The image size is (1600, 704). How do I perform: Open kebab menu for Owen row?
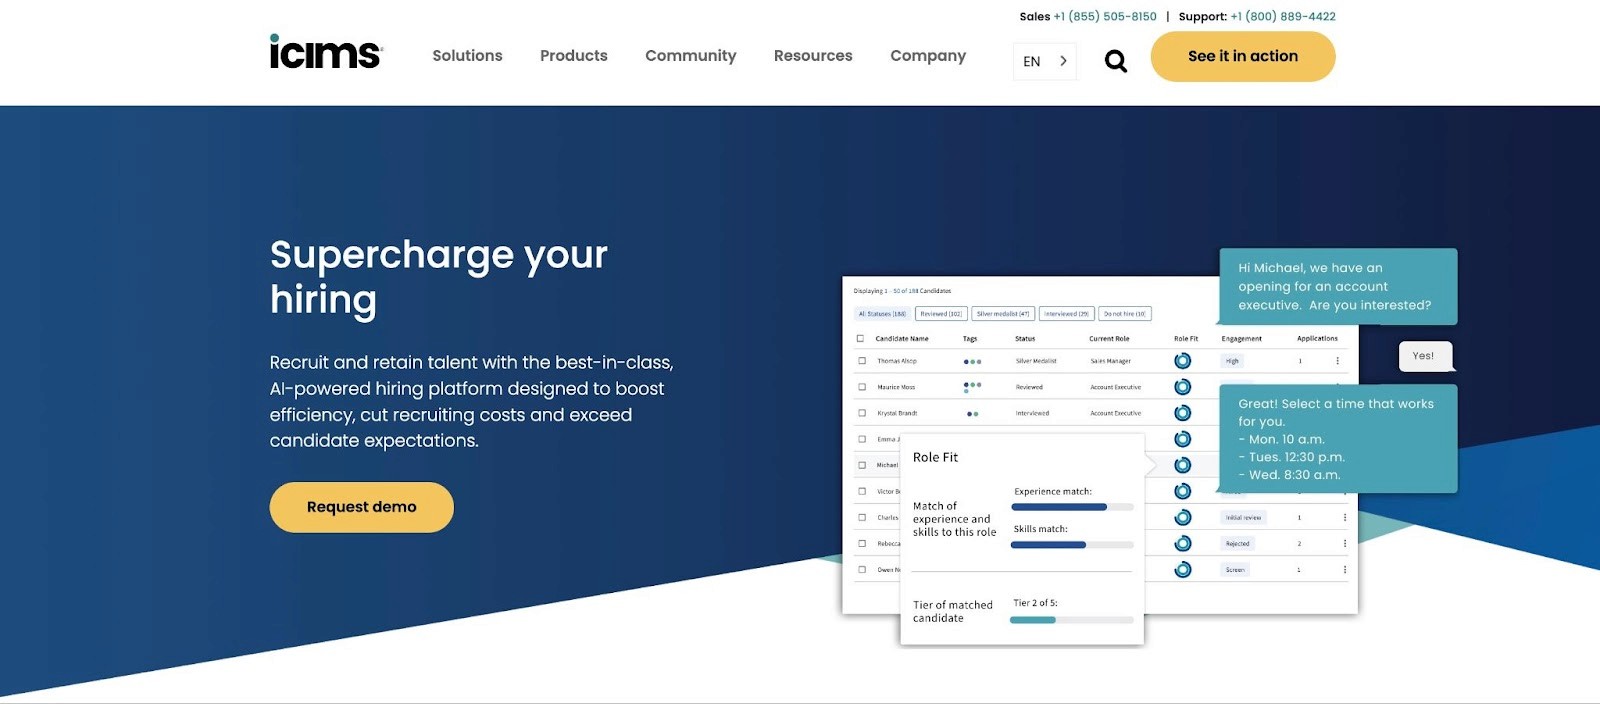[x=1345, y=569]
